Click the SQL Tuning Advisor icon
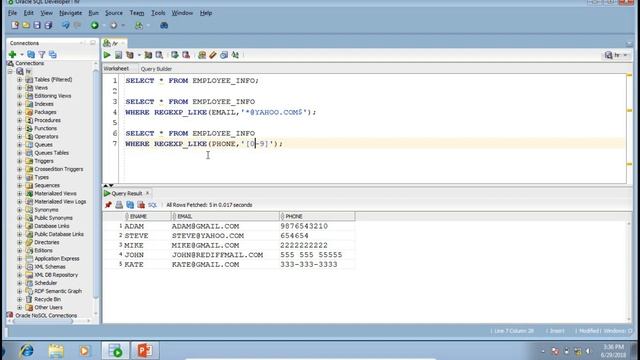This screenshot has height=360, width=640. click(159, 55)
